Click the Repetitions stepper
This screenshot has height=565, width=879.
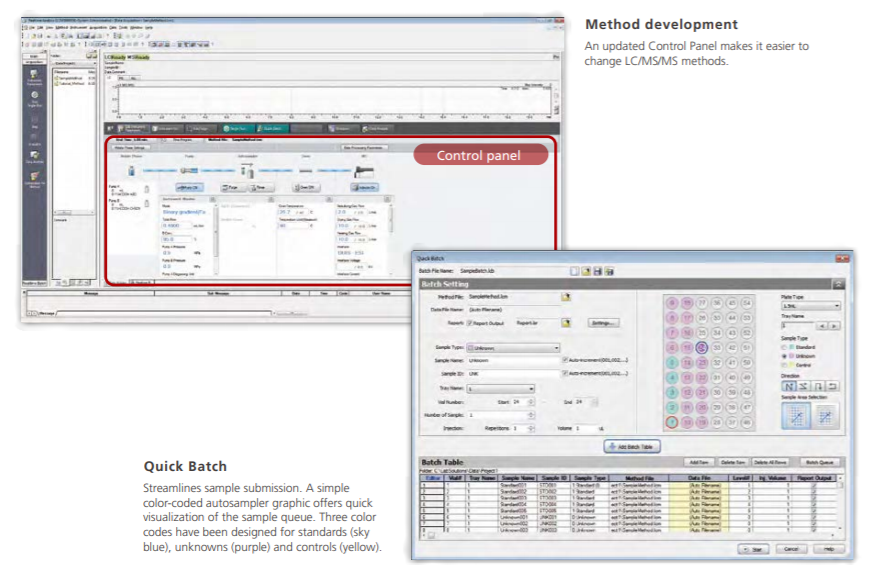(x=531, y=429)
